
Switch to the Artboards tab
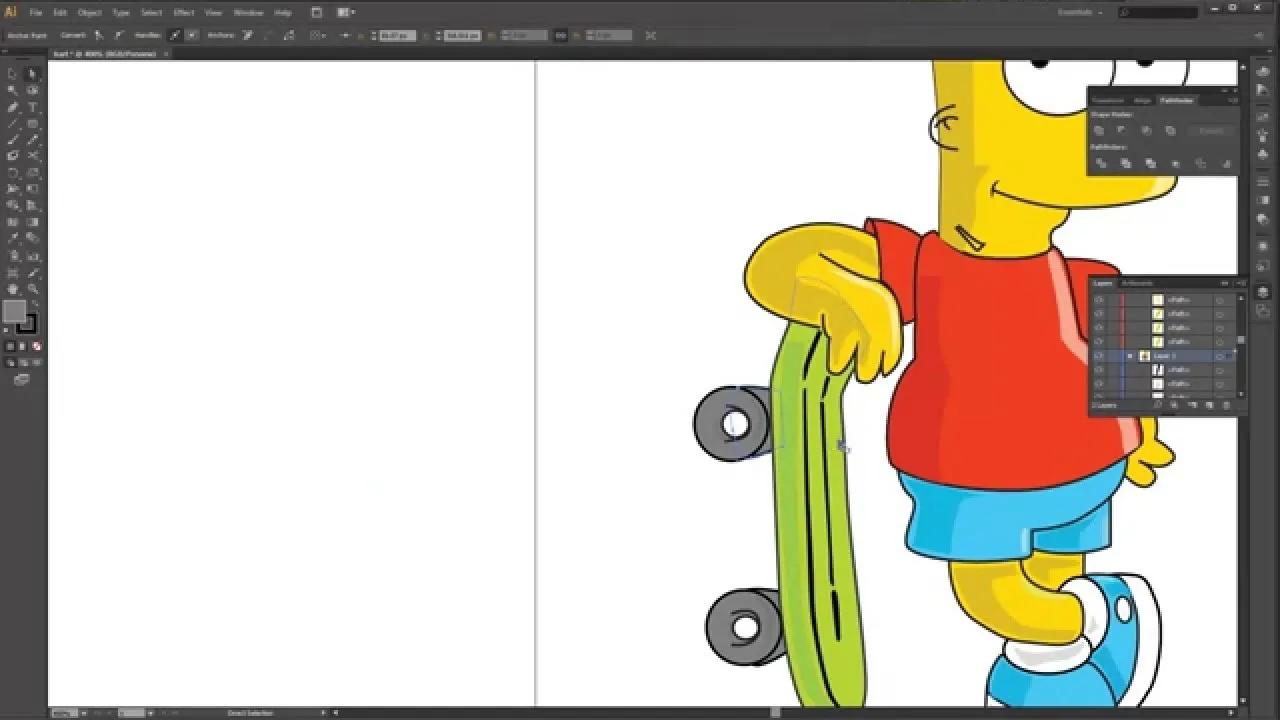click(x=1138, y=283)
